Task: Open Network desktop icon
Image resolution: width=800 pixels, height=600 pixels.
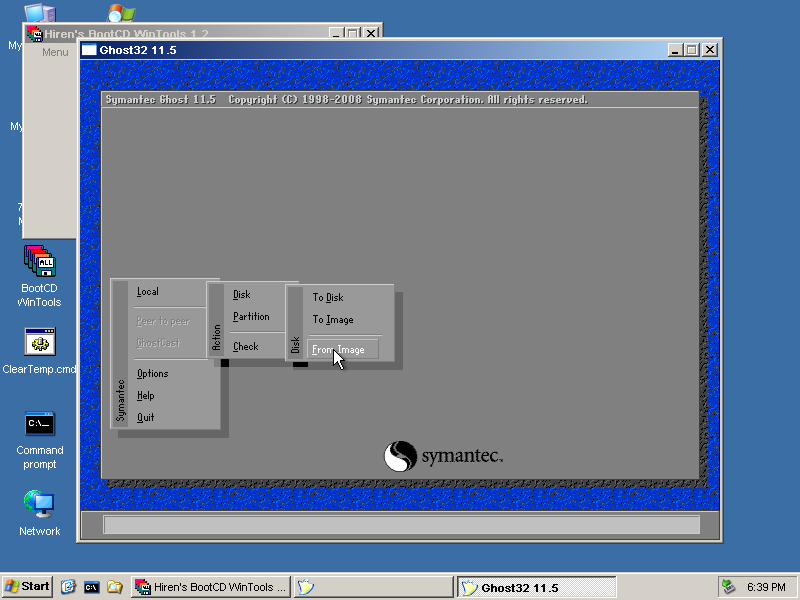Action: (x=39, y=513)
